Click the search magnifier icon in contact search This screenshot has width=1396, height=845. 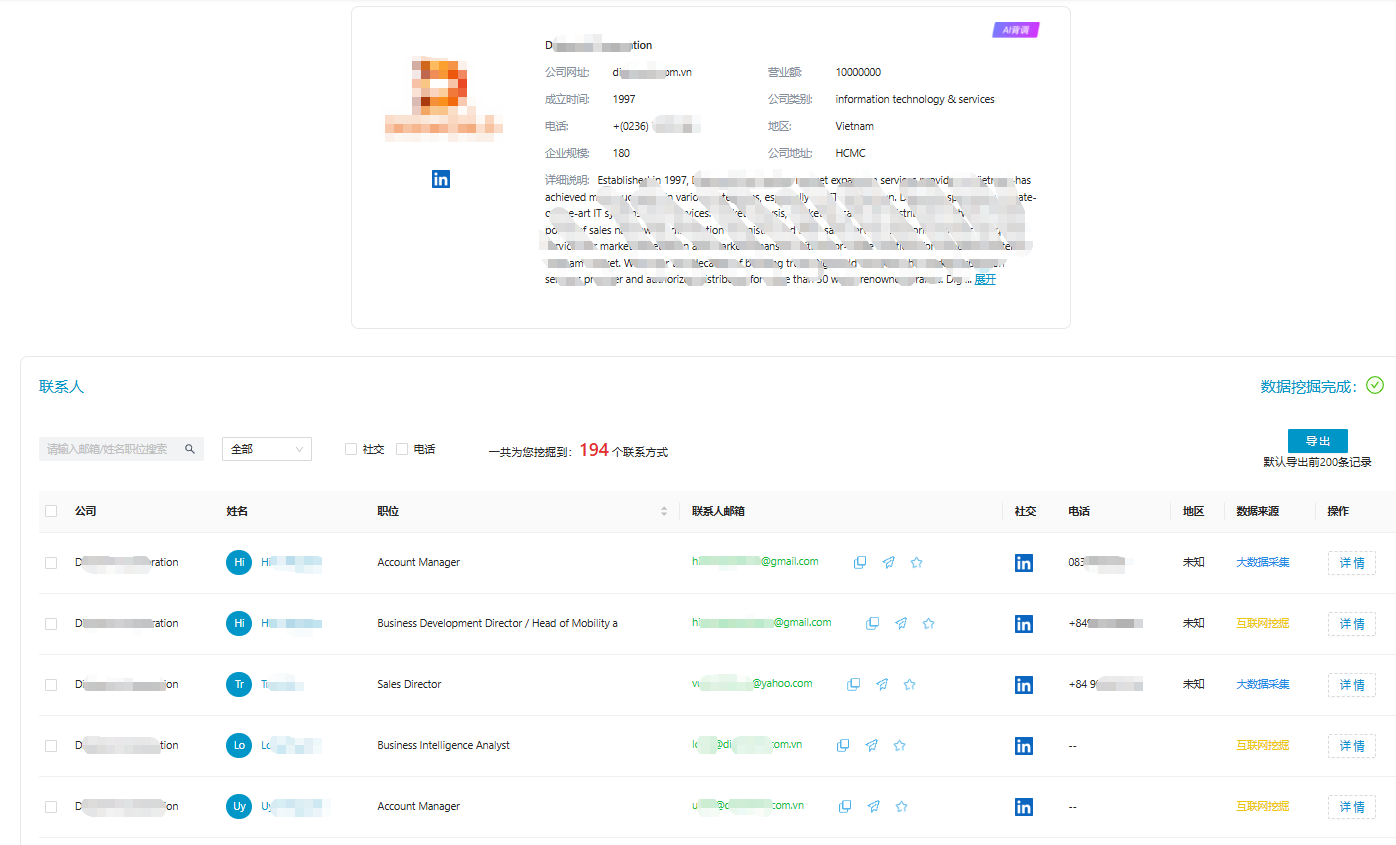190,450
